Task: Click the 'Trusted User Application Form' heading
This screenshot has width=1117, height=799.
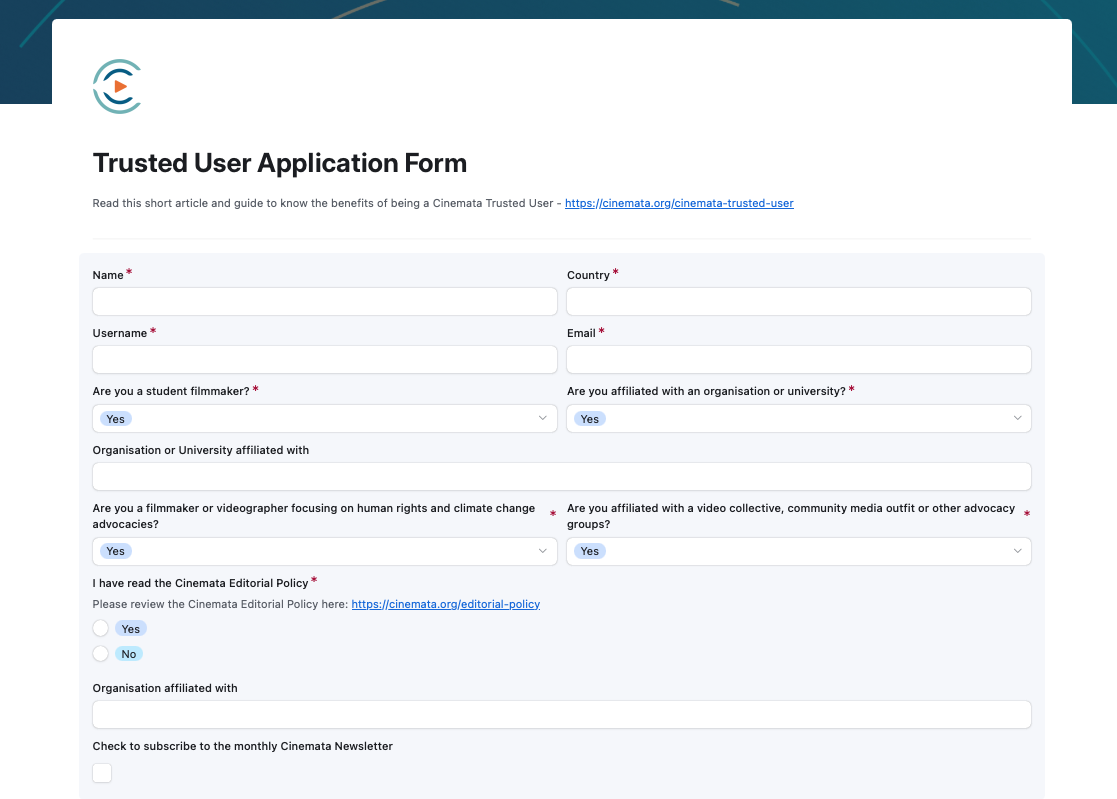Action: click(x=280, y=163)
